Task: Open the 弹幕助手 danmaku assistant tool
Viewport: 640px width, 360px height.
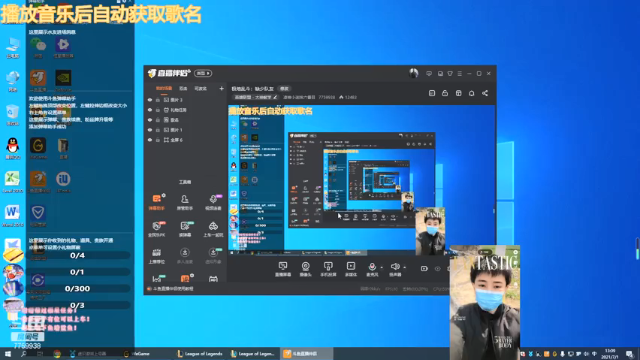Action: point(156,202)
